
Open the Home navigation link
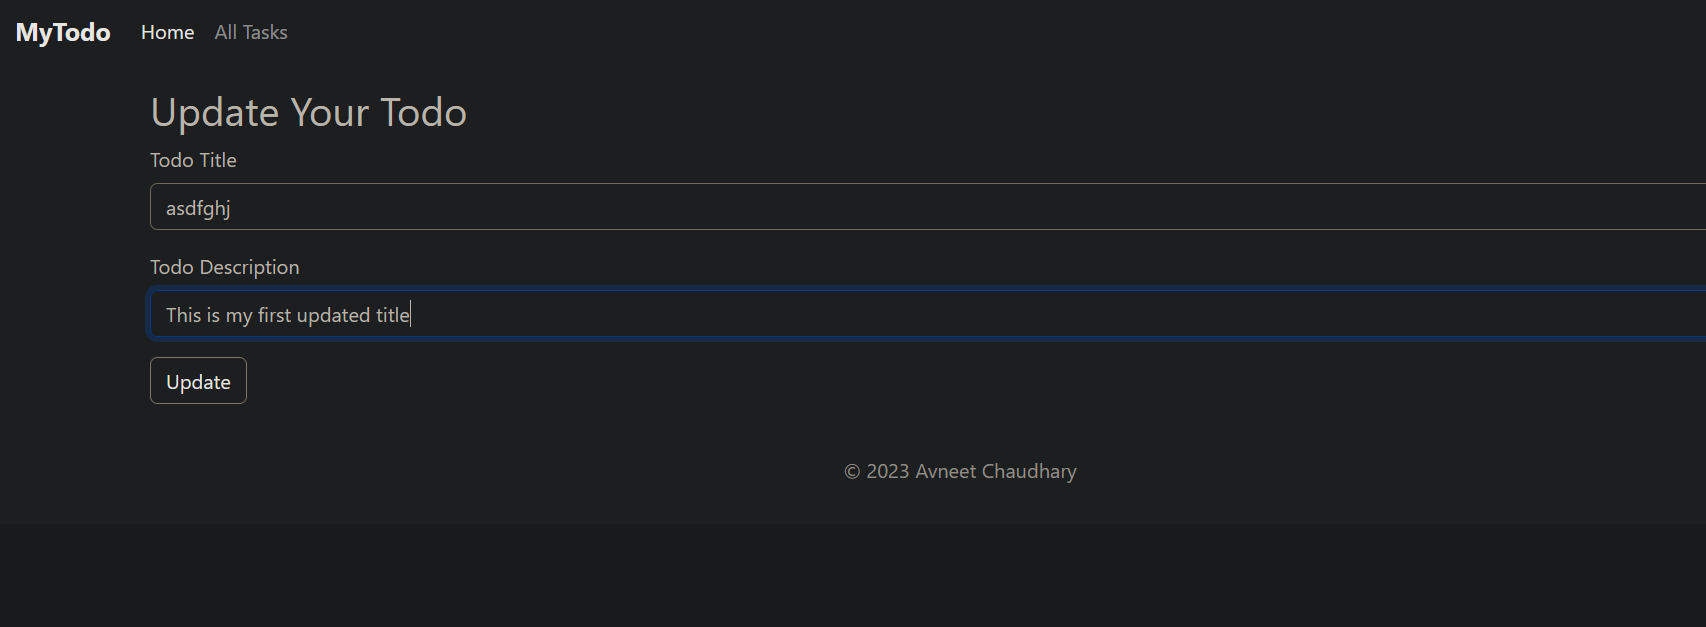[167, 32]
